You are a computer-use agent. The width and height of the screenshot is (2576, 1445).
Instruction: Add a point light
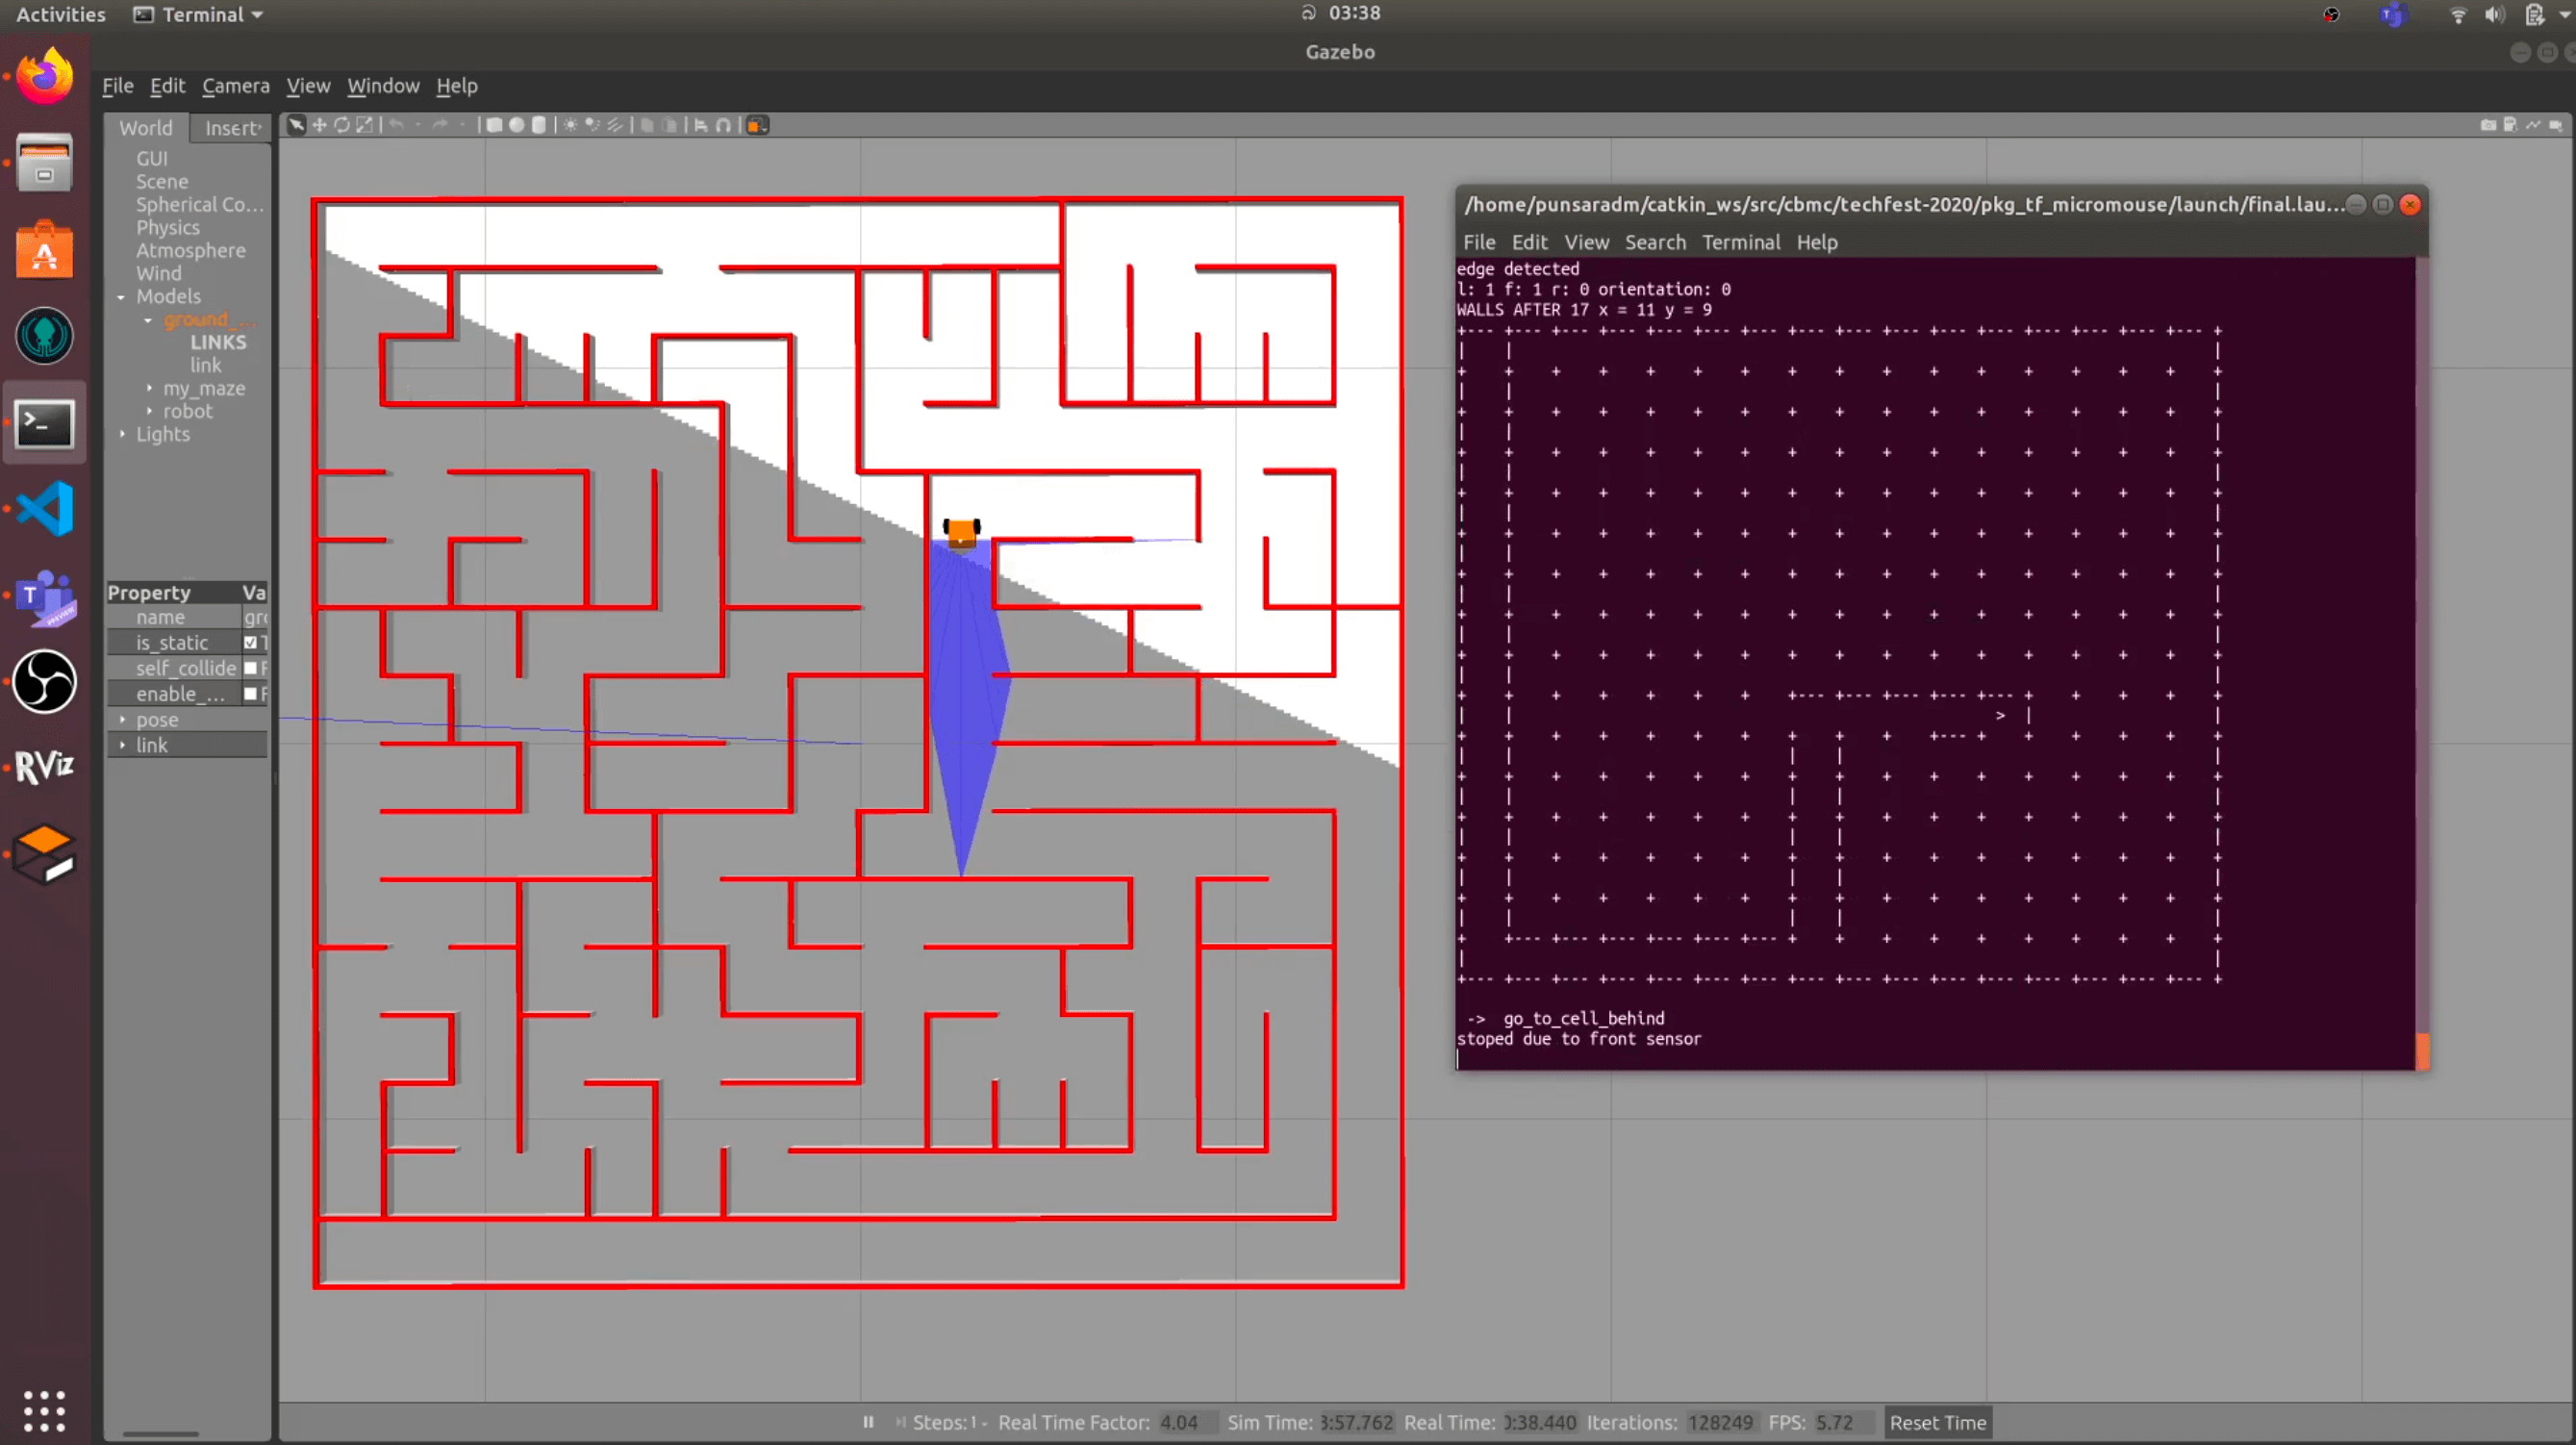pos(570,125)
